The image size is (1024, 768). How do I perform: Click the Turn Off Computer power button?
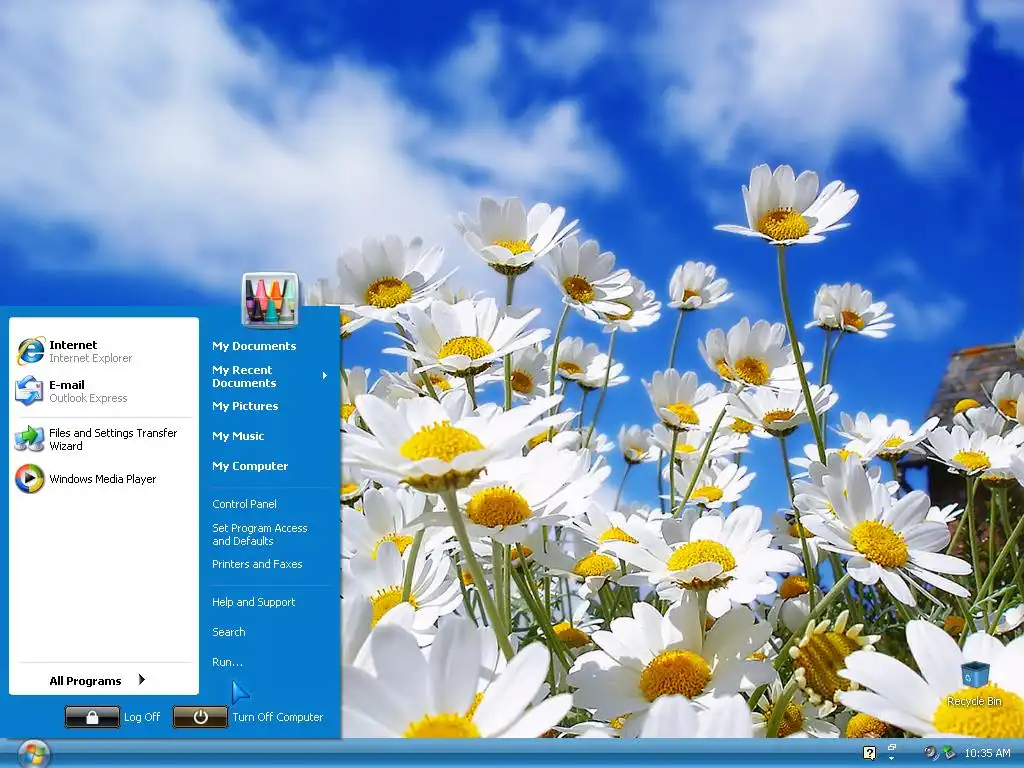[x=200, y=716]
